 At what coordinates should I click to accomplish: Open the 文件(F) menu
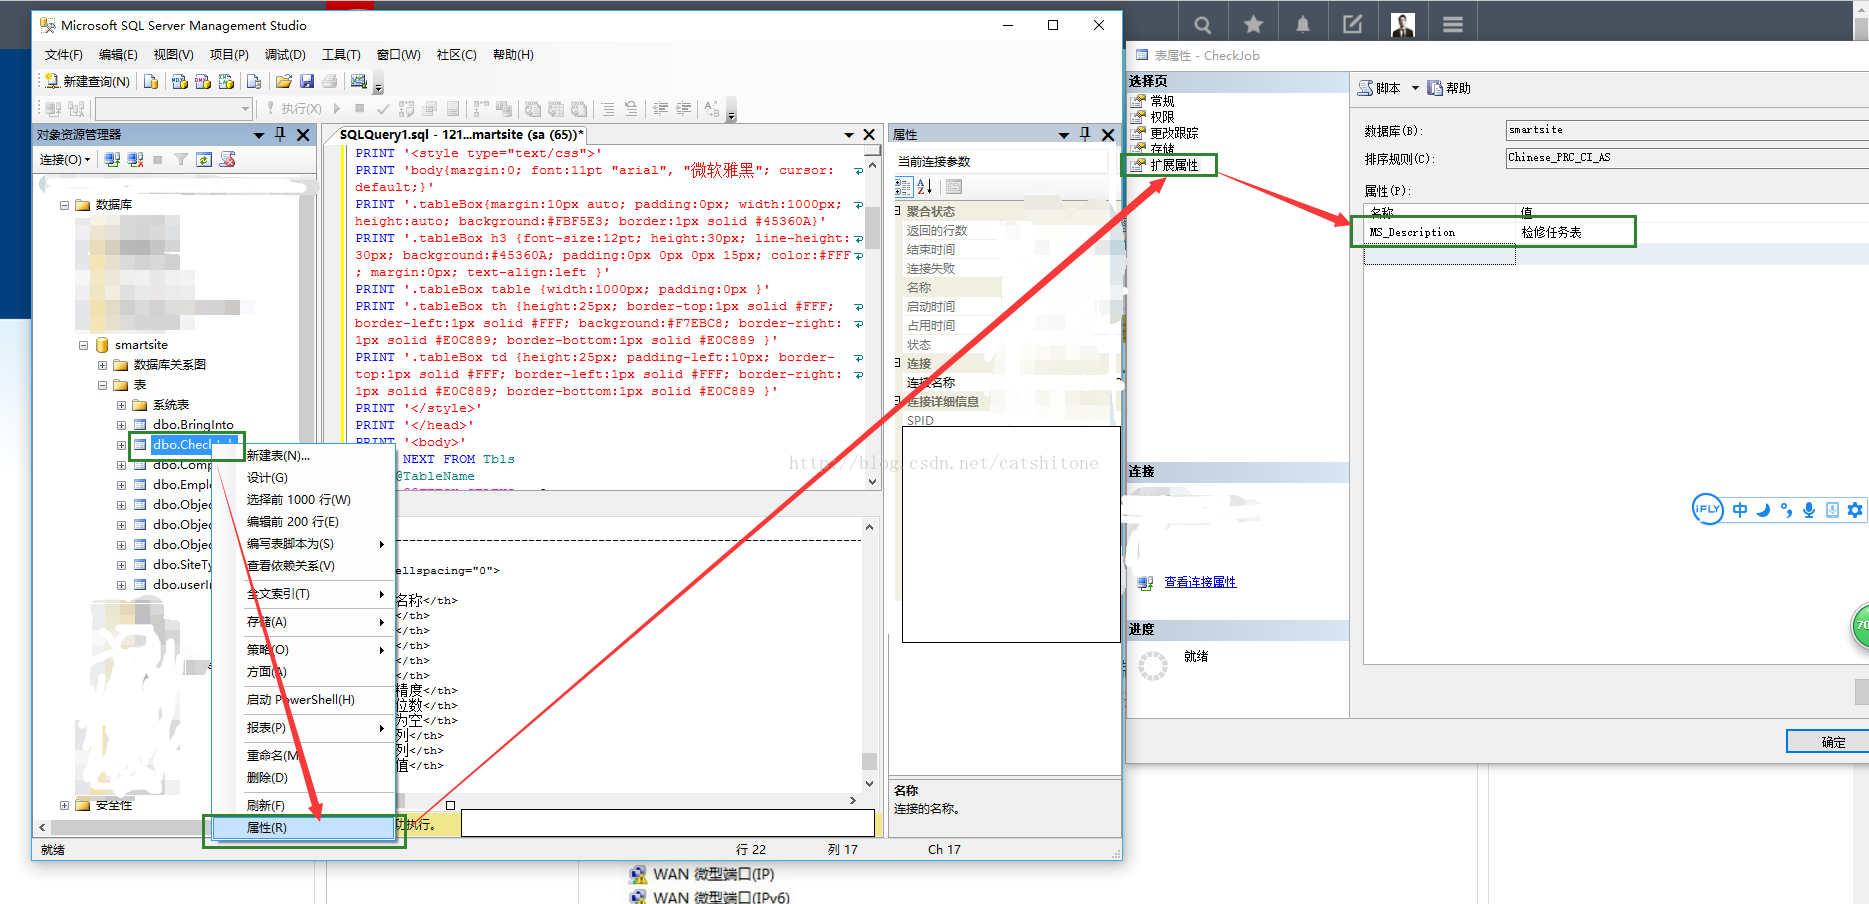tap(64, 55)
